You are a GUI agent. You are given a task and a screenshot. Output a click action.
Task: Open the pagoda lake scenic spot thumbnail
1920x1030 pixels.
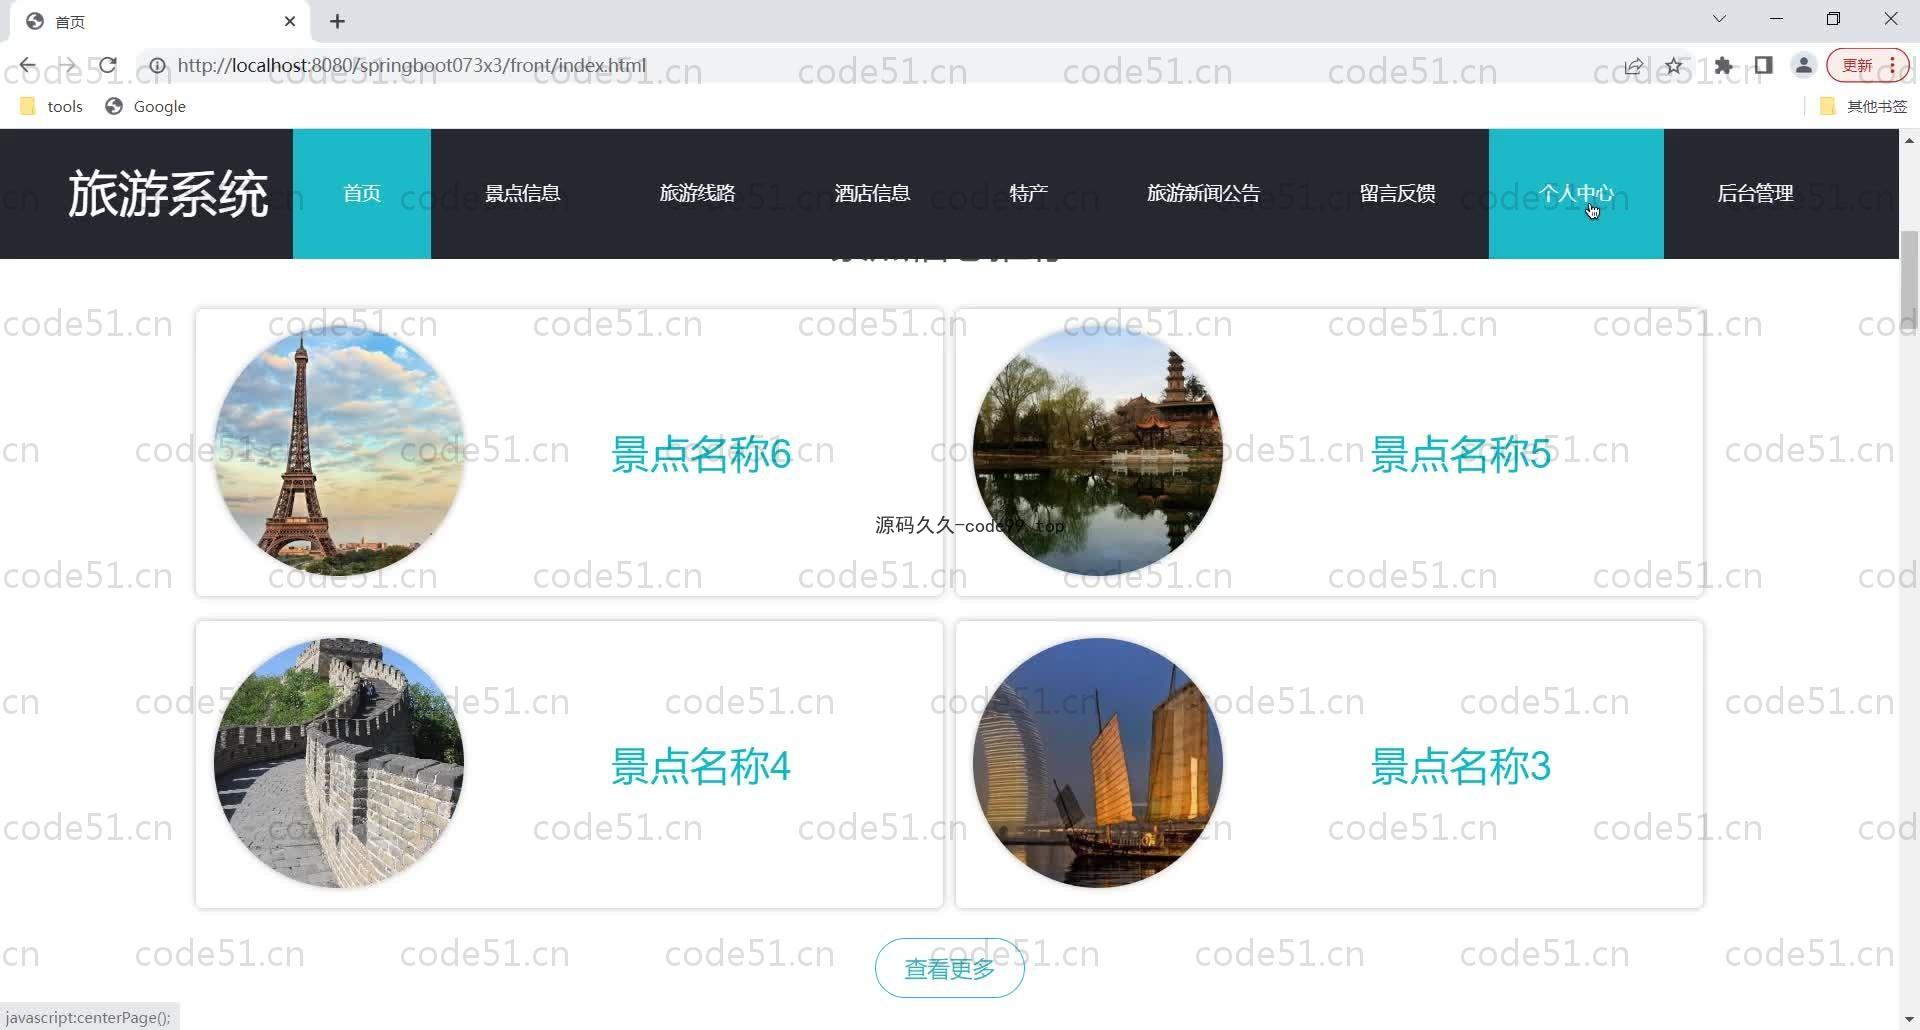pyautogui.click(x=1098, y=451)
